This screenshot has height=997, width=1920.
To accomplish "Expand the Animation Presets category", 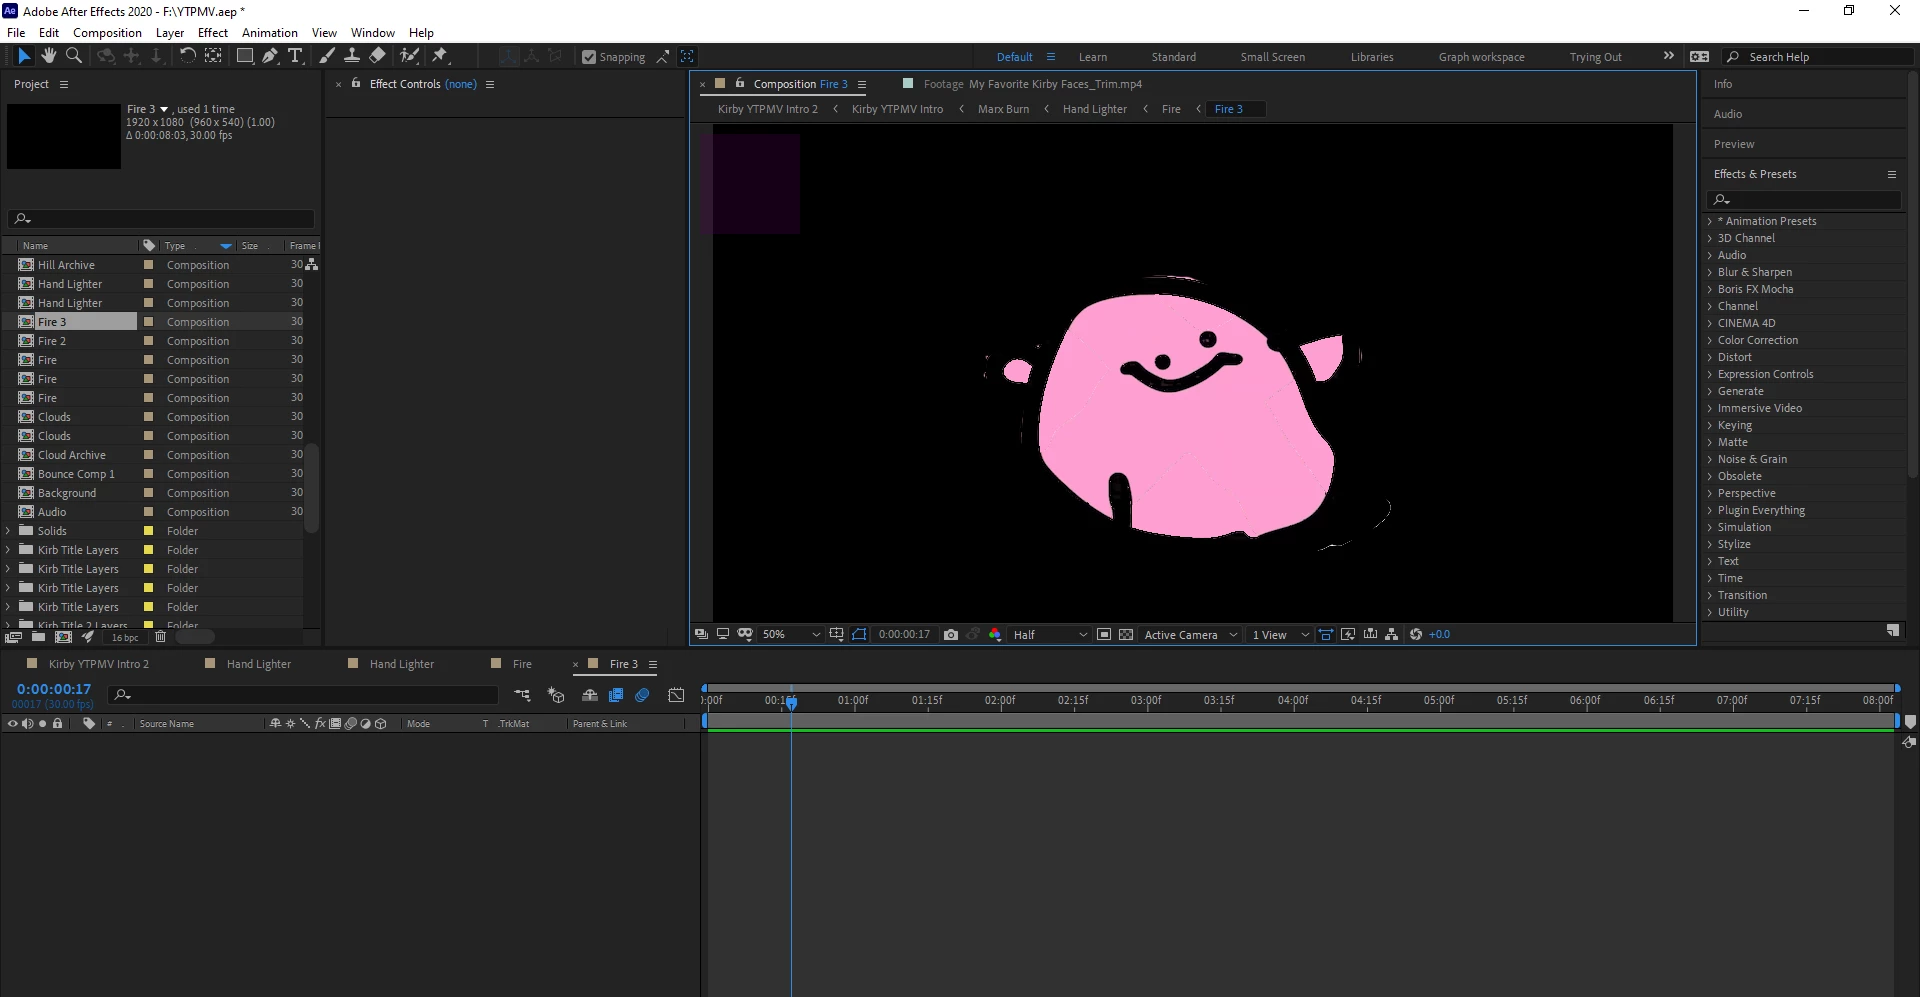I will coord(1710,221).
